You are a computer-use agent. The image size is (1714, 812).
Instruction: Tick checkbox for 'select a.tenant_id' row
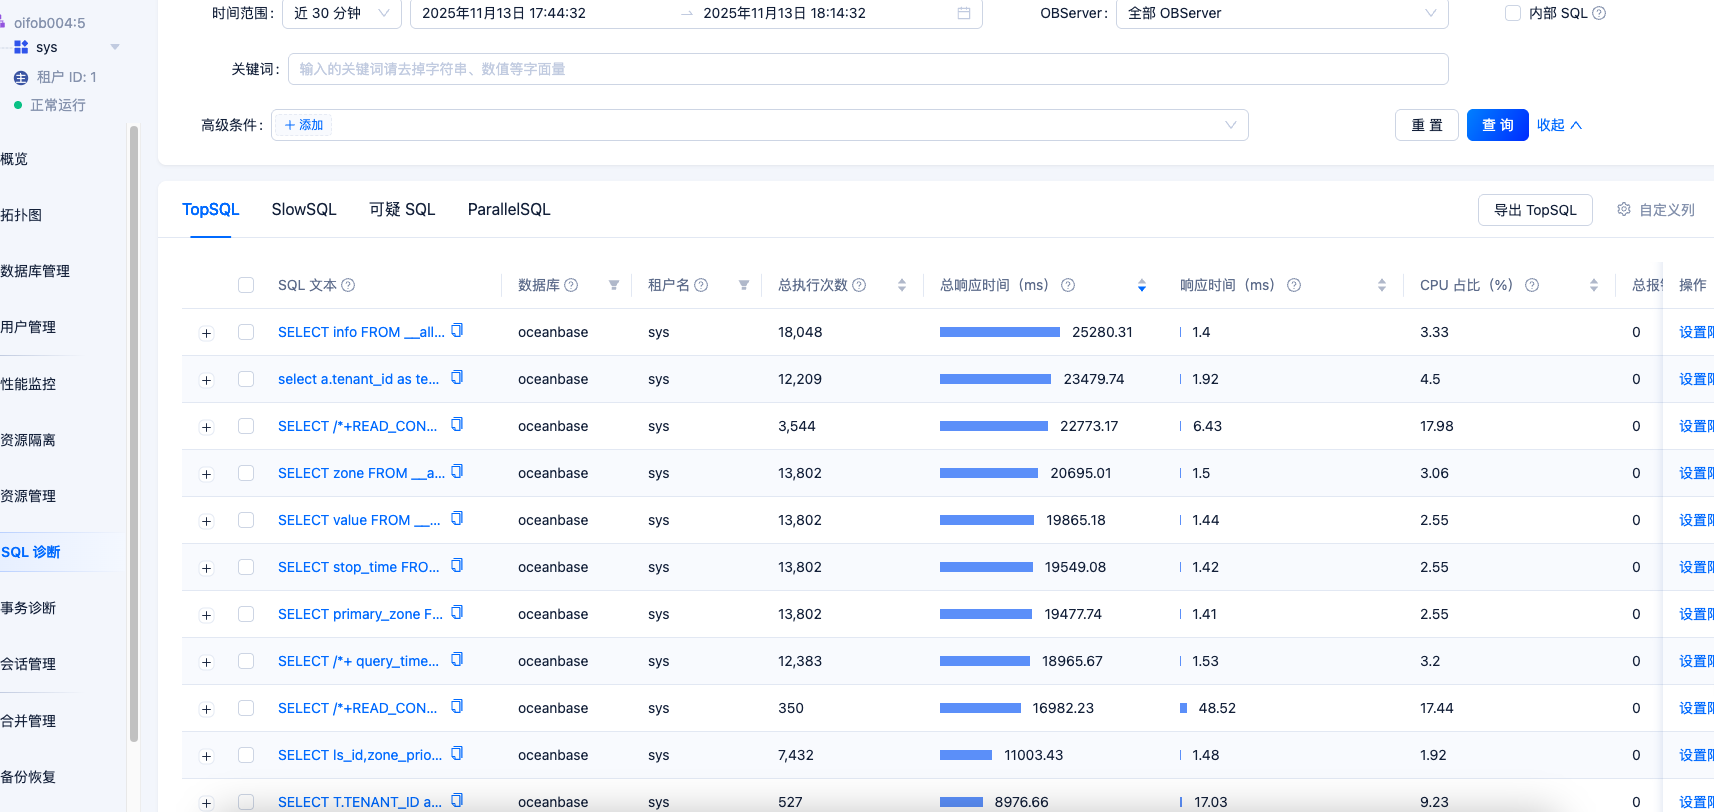tap(246, 379)
